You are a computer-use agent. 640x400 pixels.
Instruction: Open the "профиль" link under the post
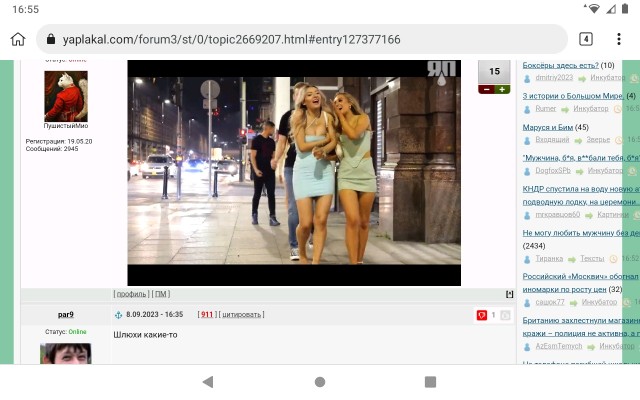131,294
